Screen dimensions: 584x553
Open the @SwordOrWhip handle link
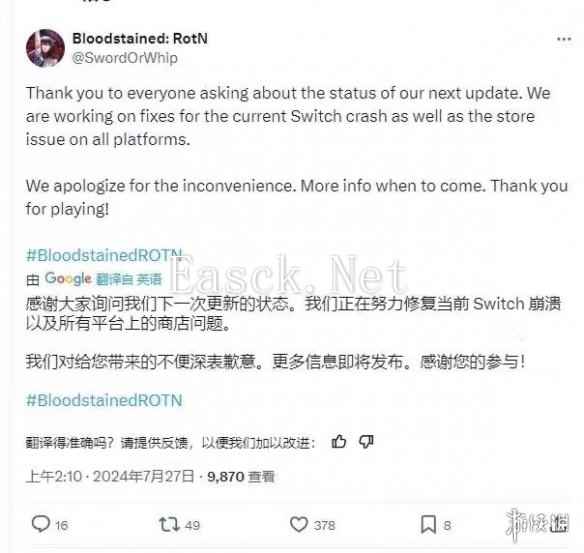(x=125, y=58)
